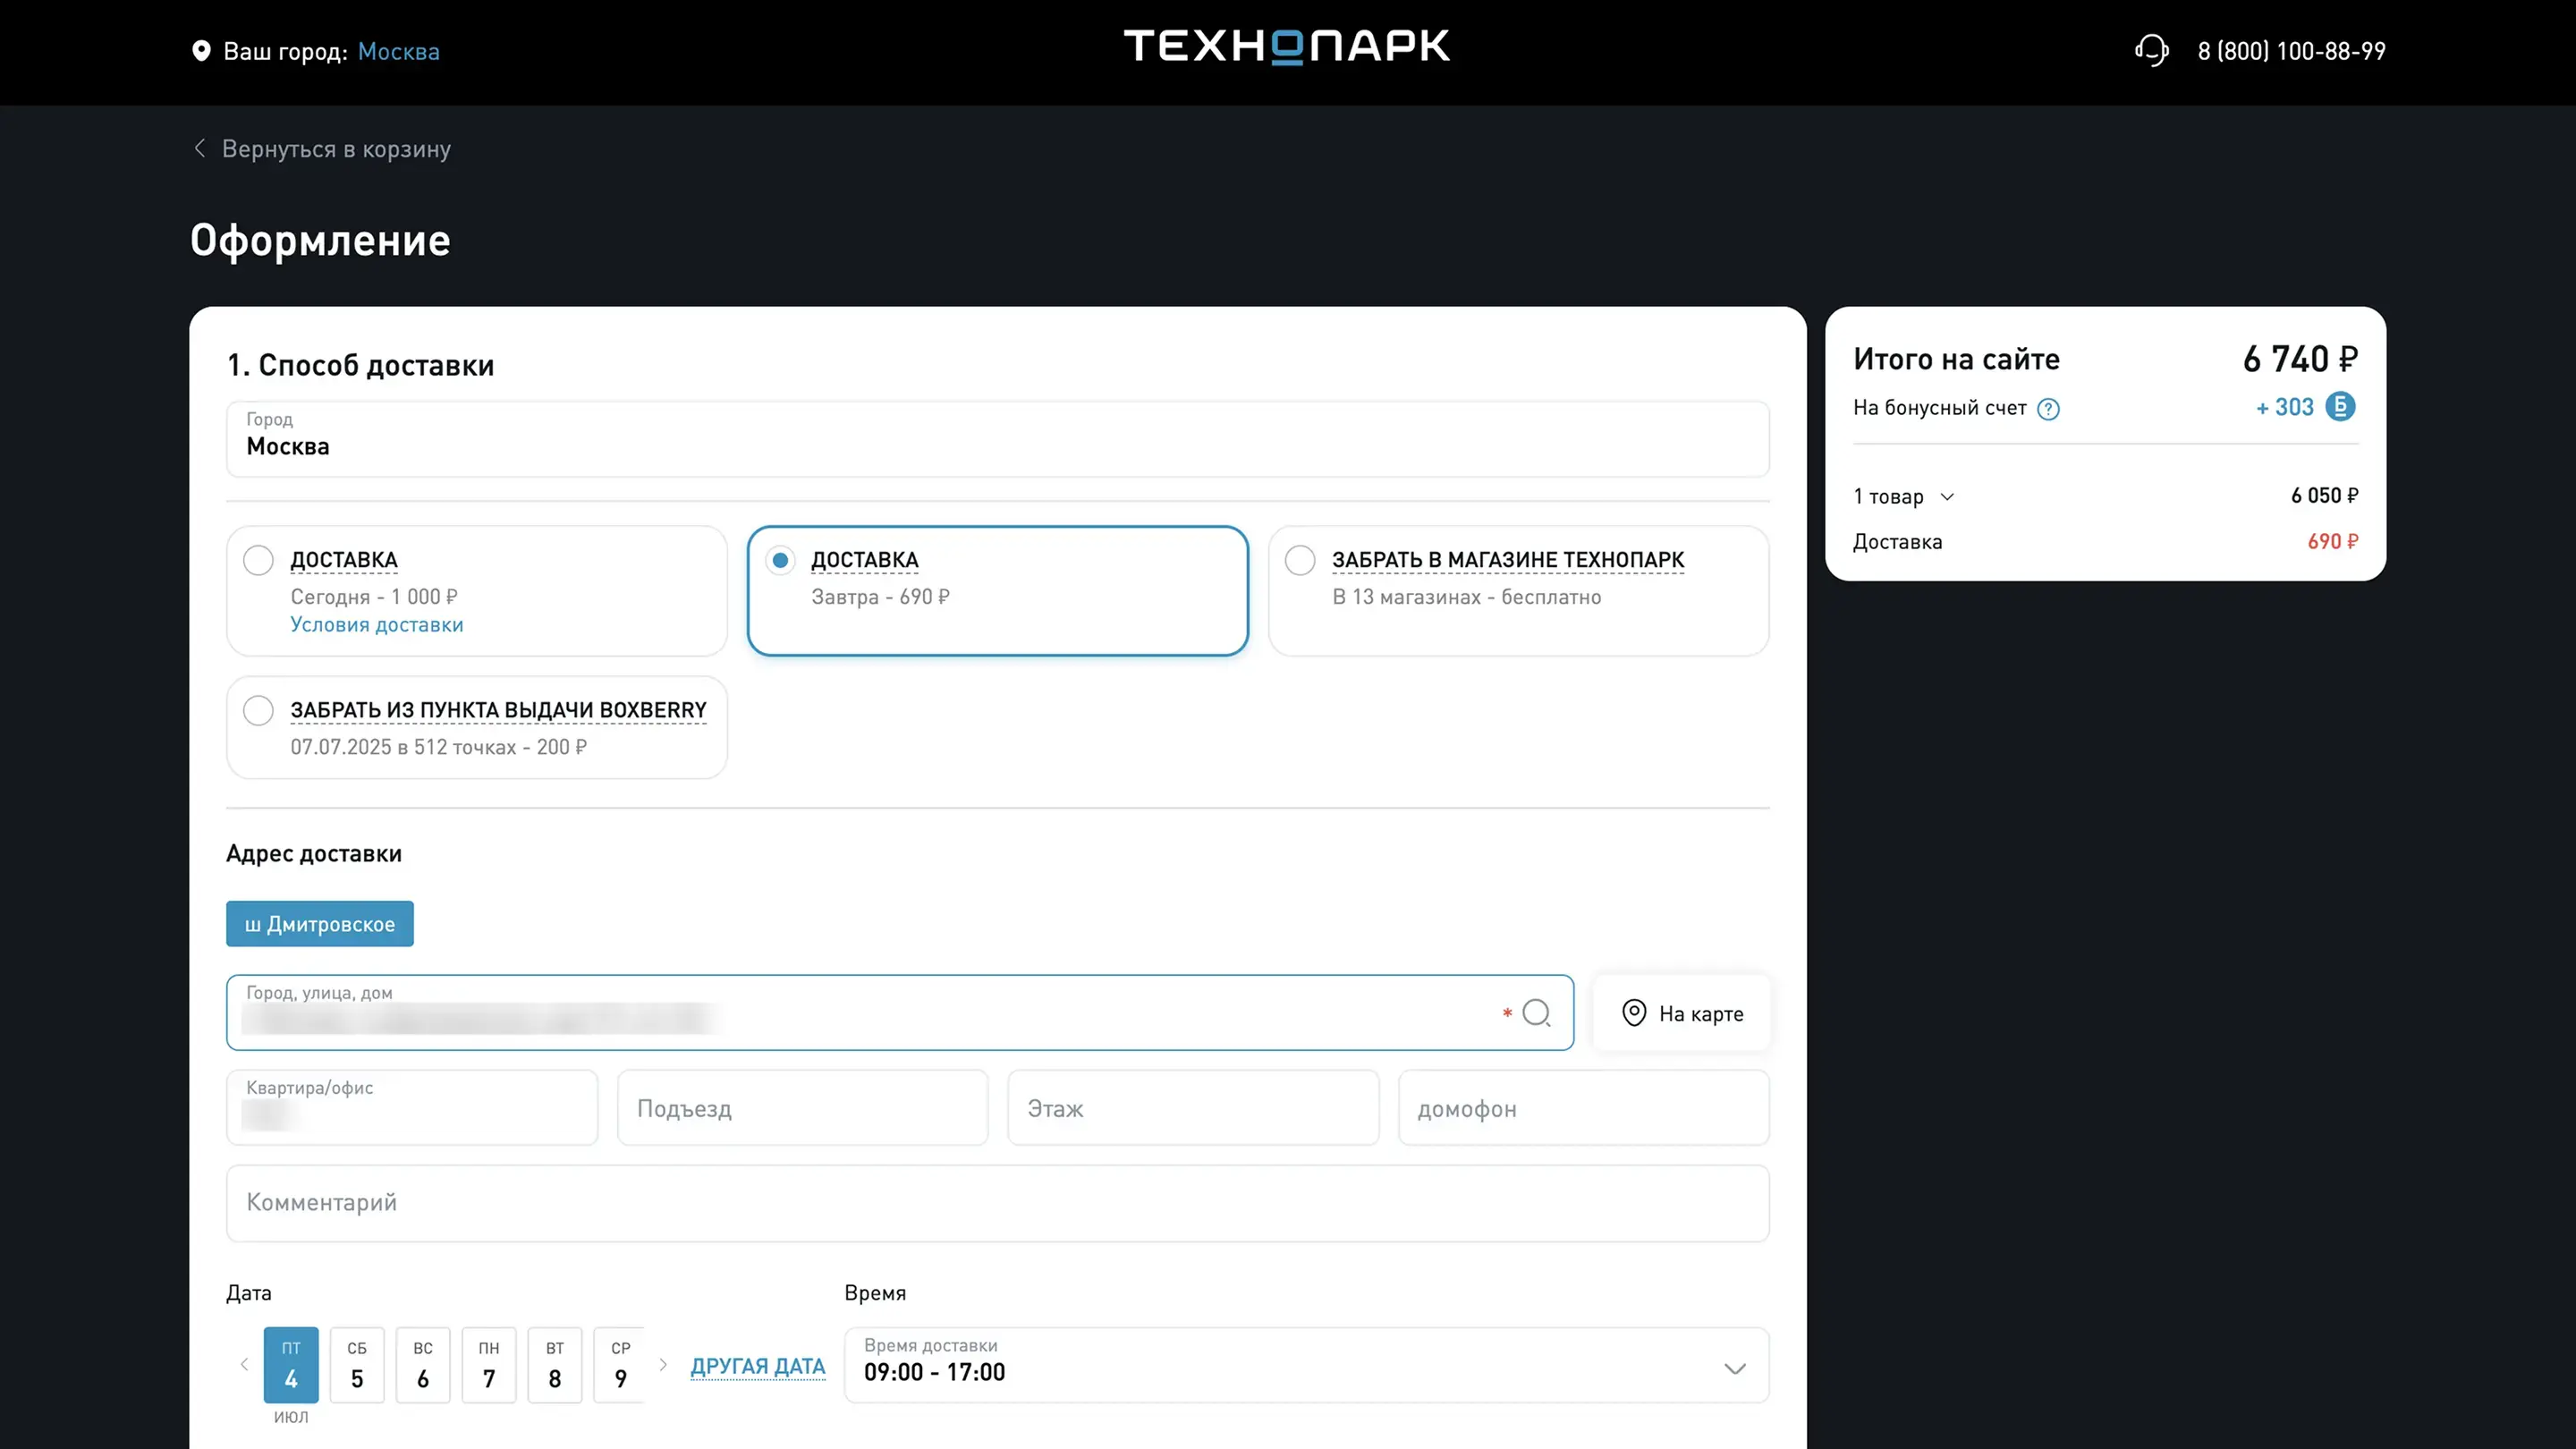Click the previous dates left arrow
The height and width of the screenshot is (1449, 2576).
pyautogui.click(x=244, y=1365)
